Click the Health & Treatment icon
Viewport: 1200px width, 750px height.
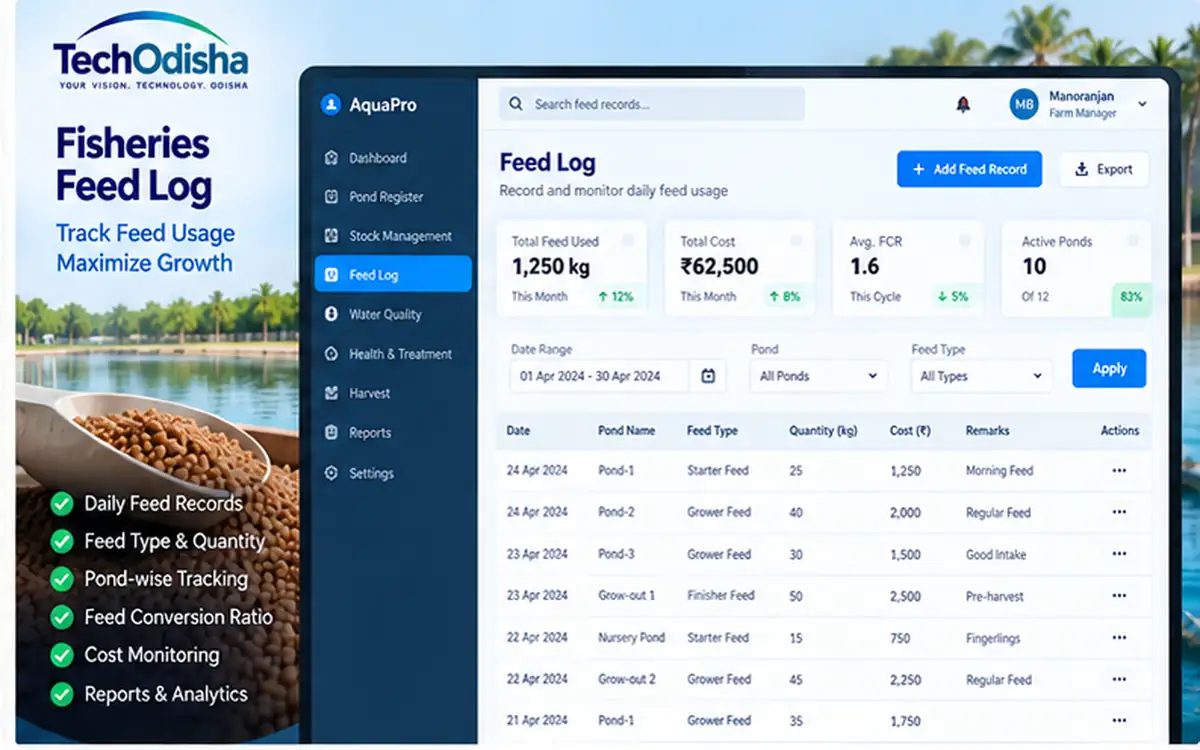click(x=332, y=354)
